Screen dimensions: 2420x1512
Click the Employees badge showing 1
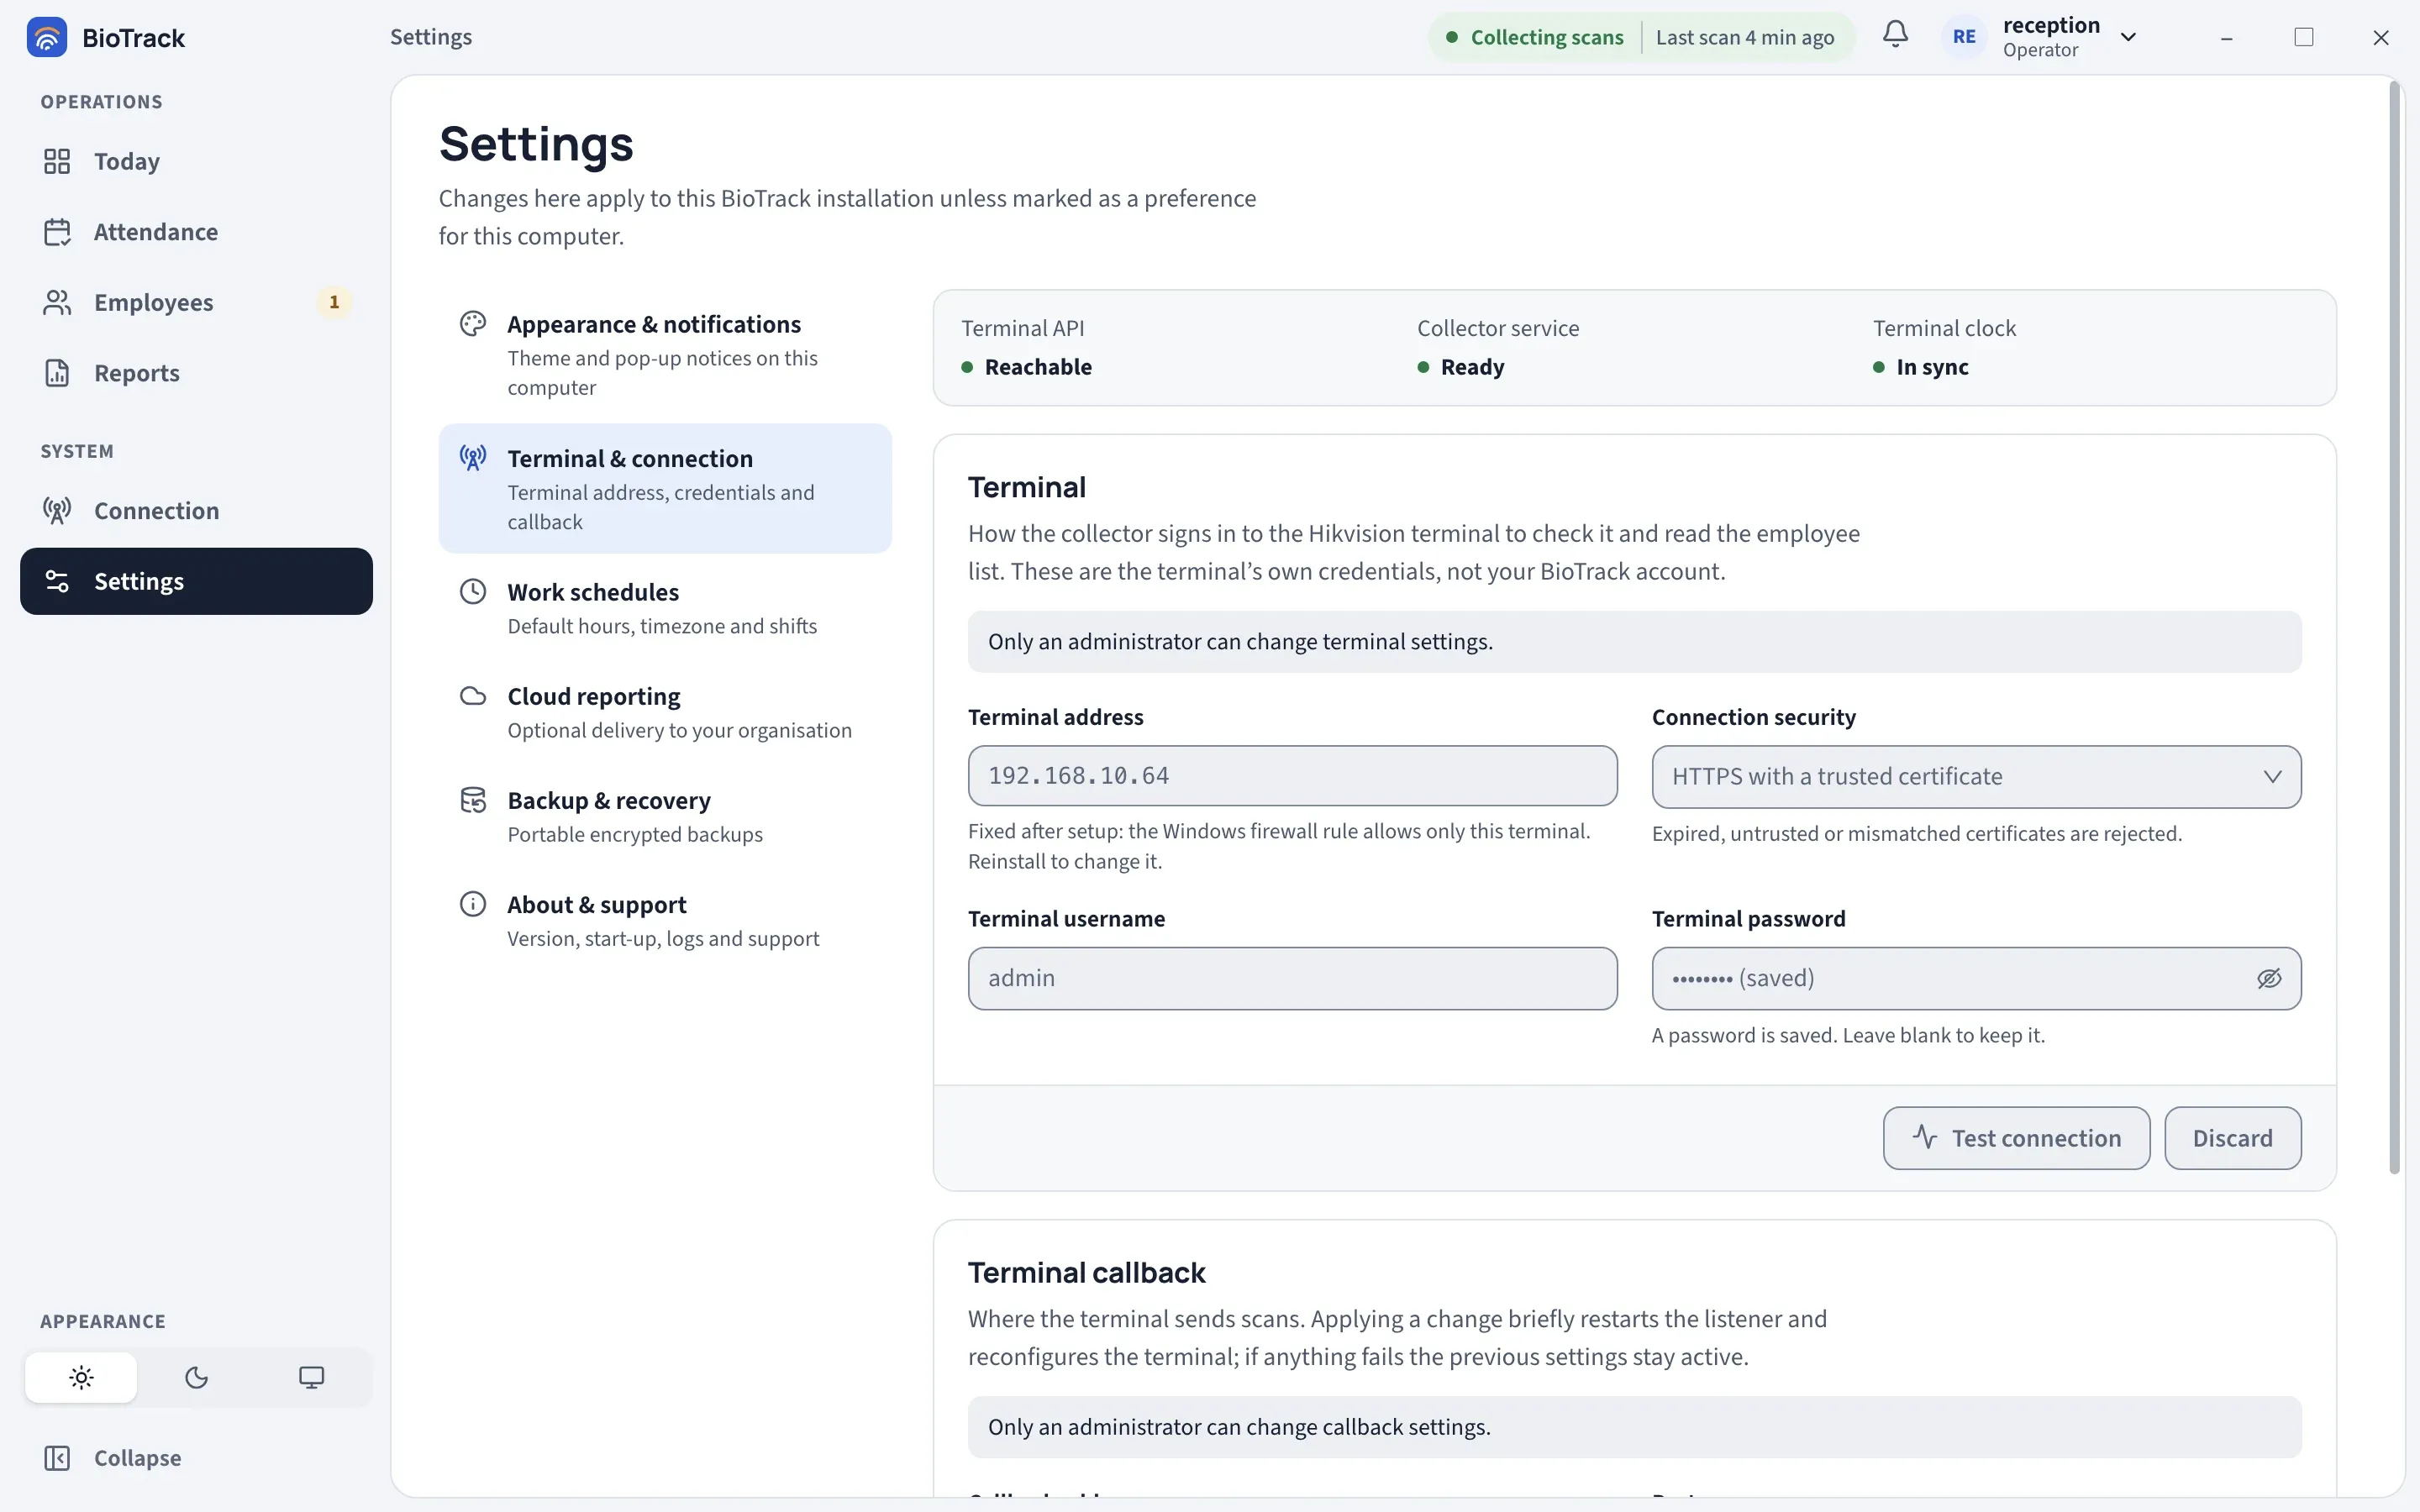click(x=334, y=302)
